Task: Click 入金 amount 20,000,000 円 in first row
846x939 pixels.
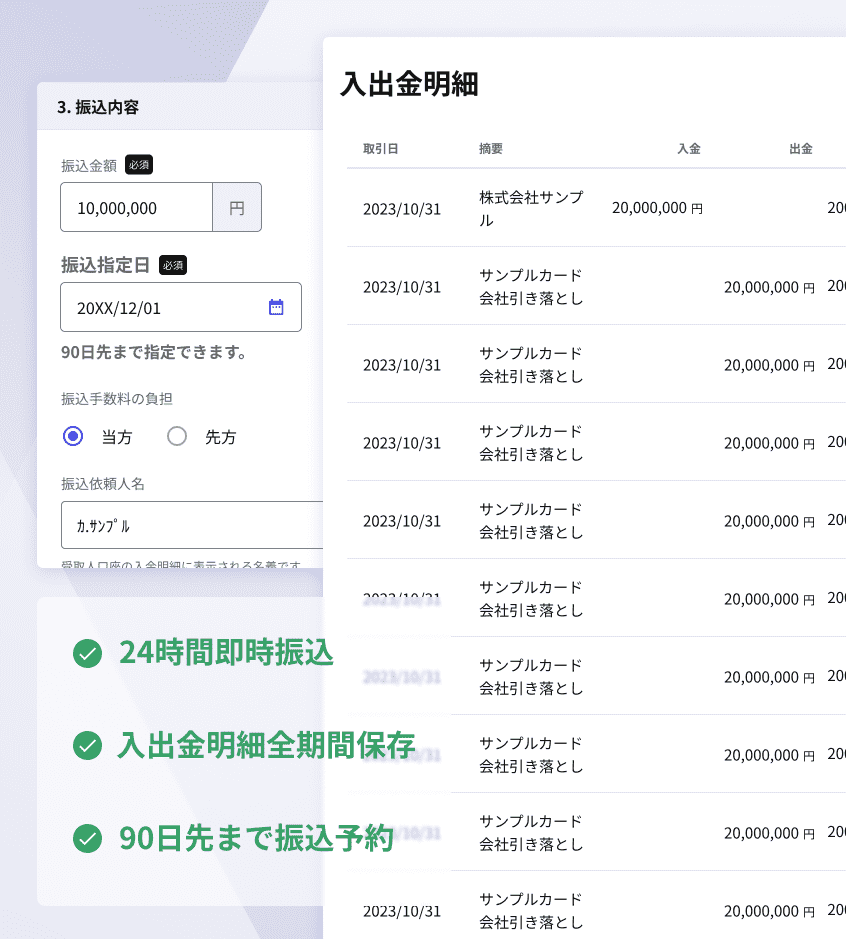Action: (x=657, y=208)
